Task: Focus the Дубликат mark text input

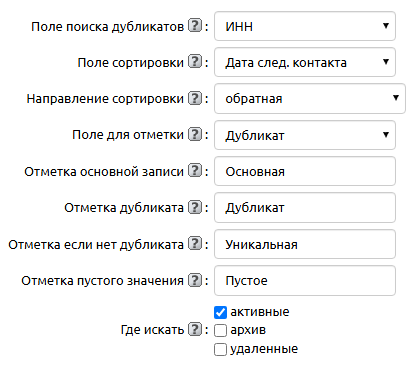Action: click(305, 208)
